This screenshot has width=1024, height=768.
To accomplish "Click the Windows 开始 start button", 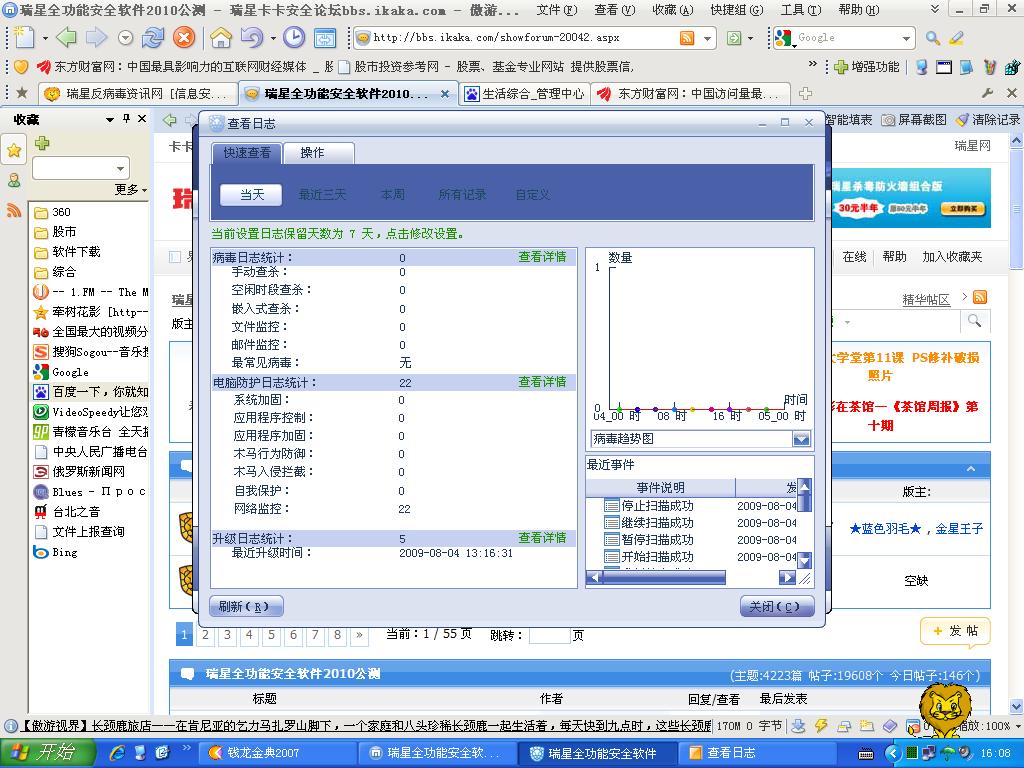I will click(48, 752).
